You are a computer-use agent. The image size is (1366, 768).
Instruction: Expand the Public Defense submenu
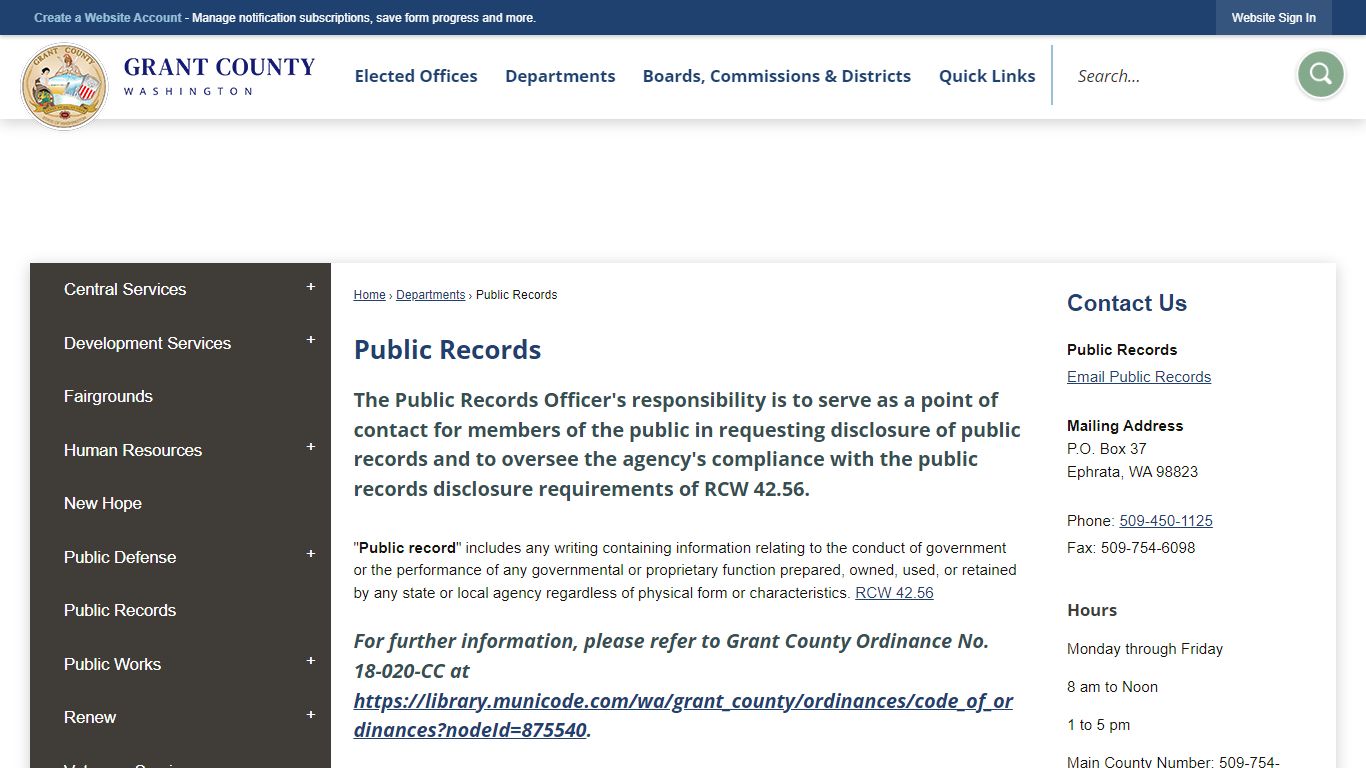tap(310, 555)
